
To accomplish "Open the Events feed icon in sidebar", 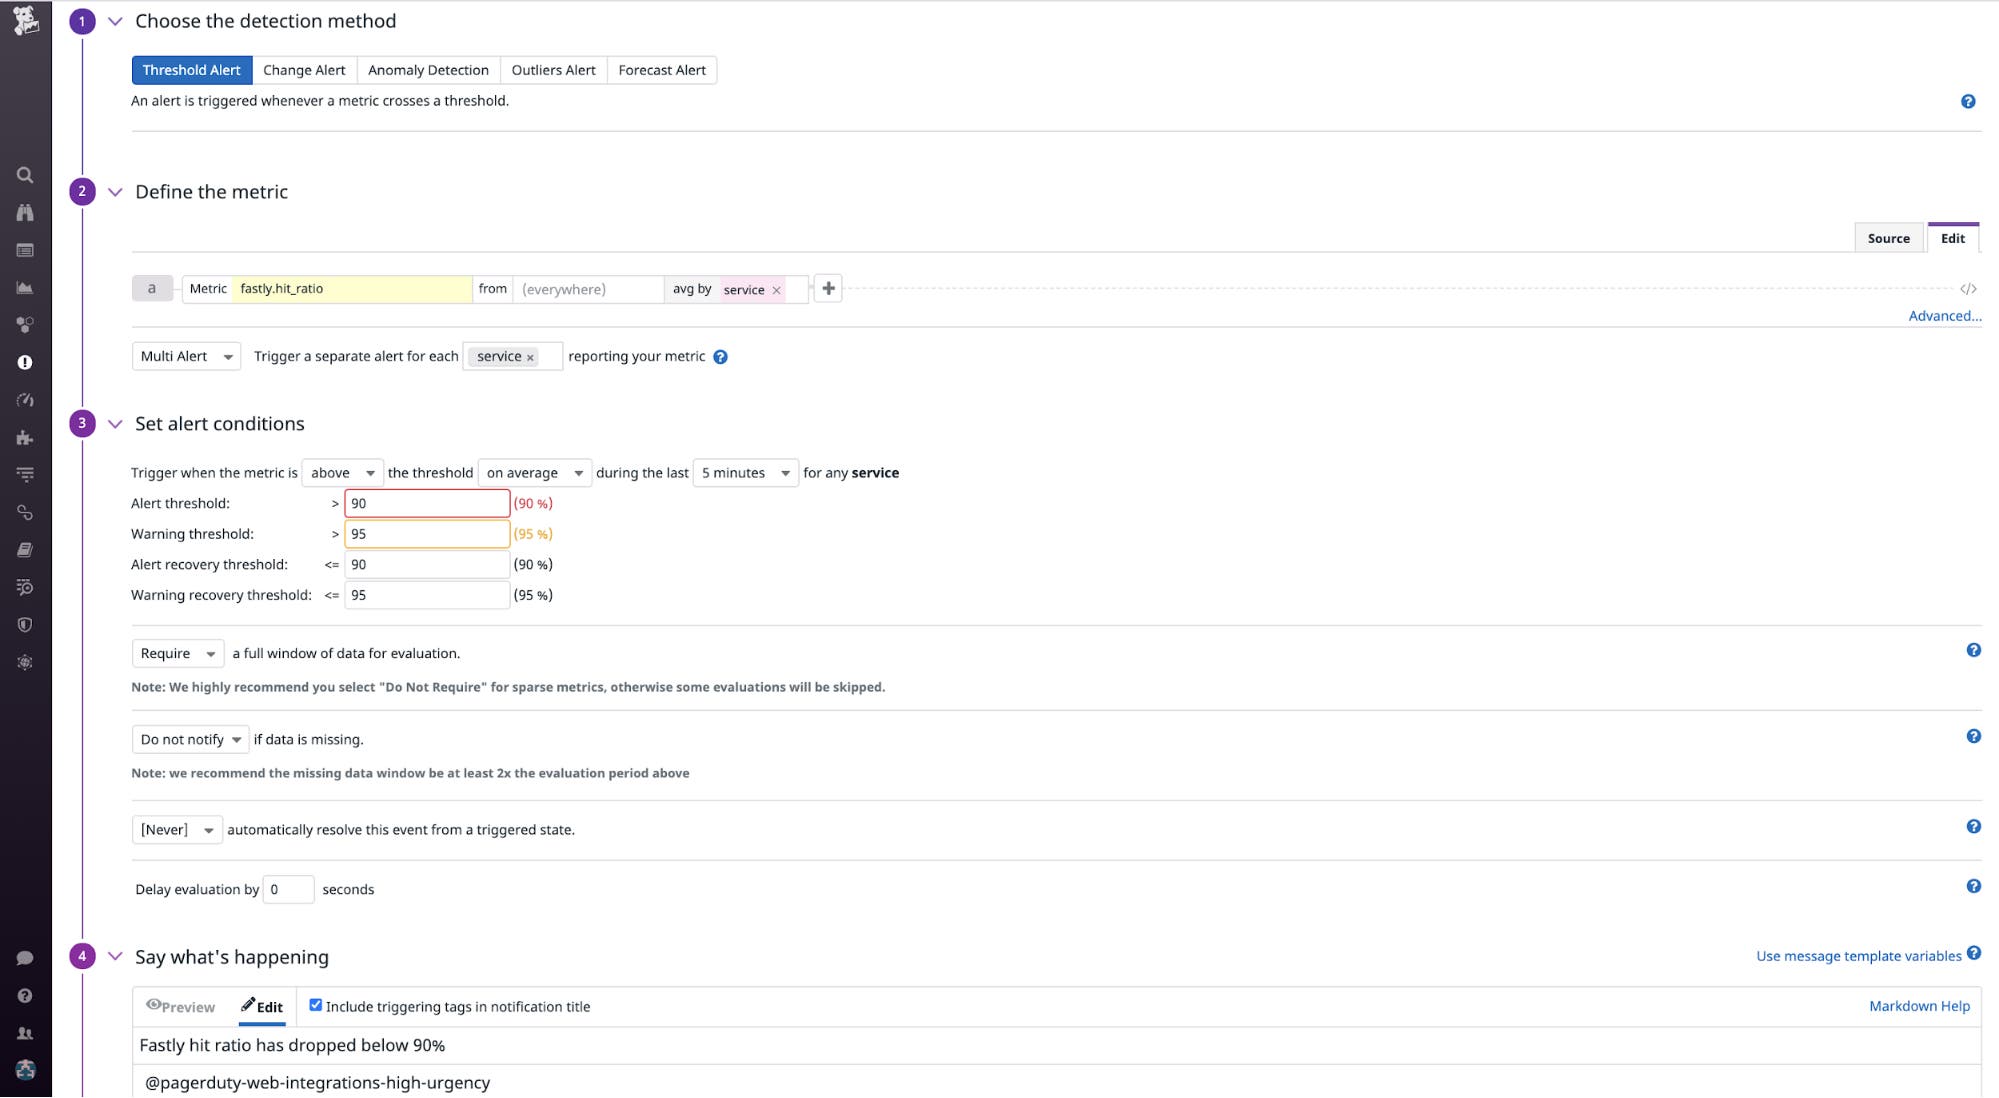I will click(x=25, y=250).
